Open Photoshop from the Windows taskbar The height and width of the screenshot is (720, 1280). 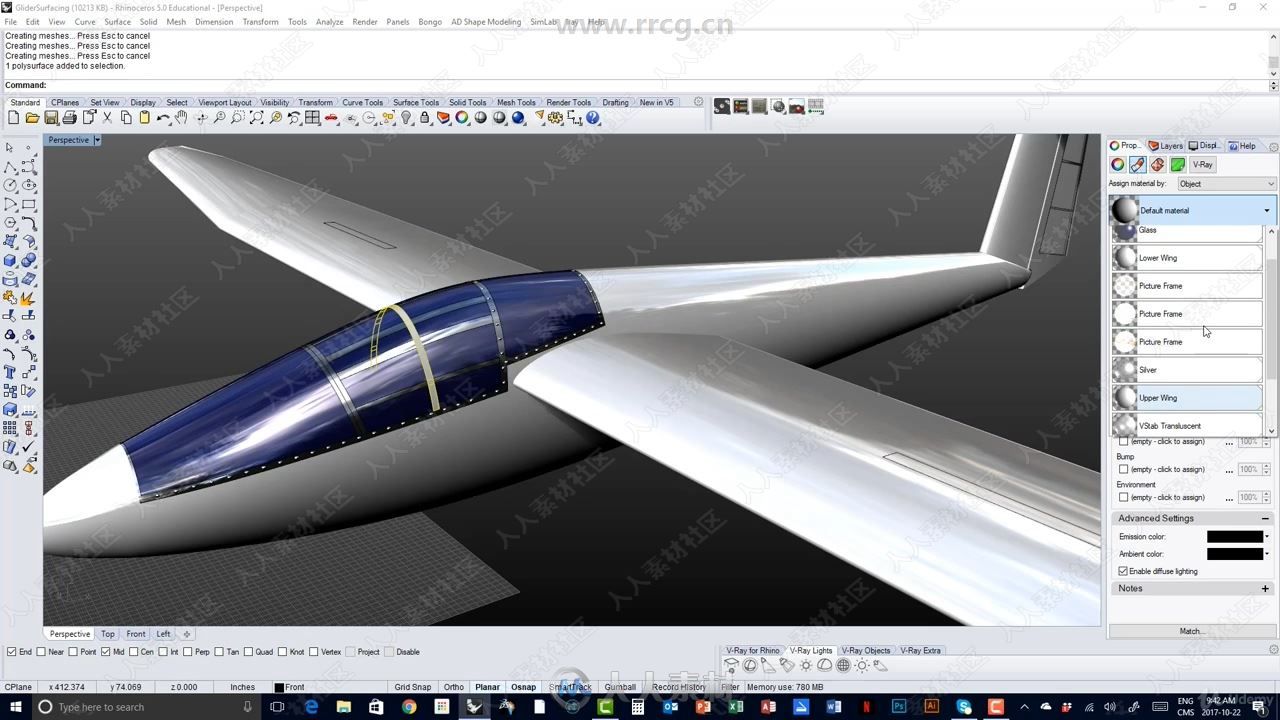(898, 707)
